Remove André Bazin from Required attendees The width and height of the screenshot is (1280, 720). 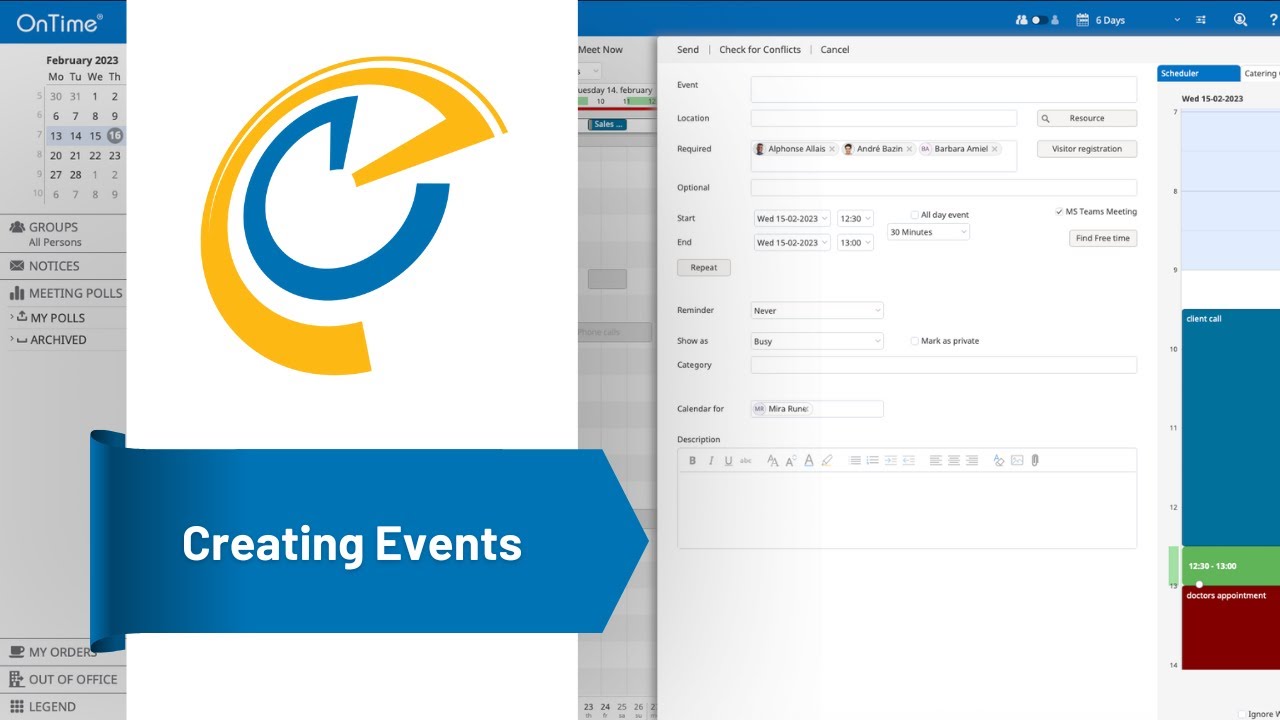(x=909, y=149)
